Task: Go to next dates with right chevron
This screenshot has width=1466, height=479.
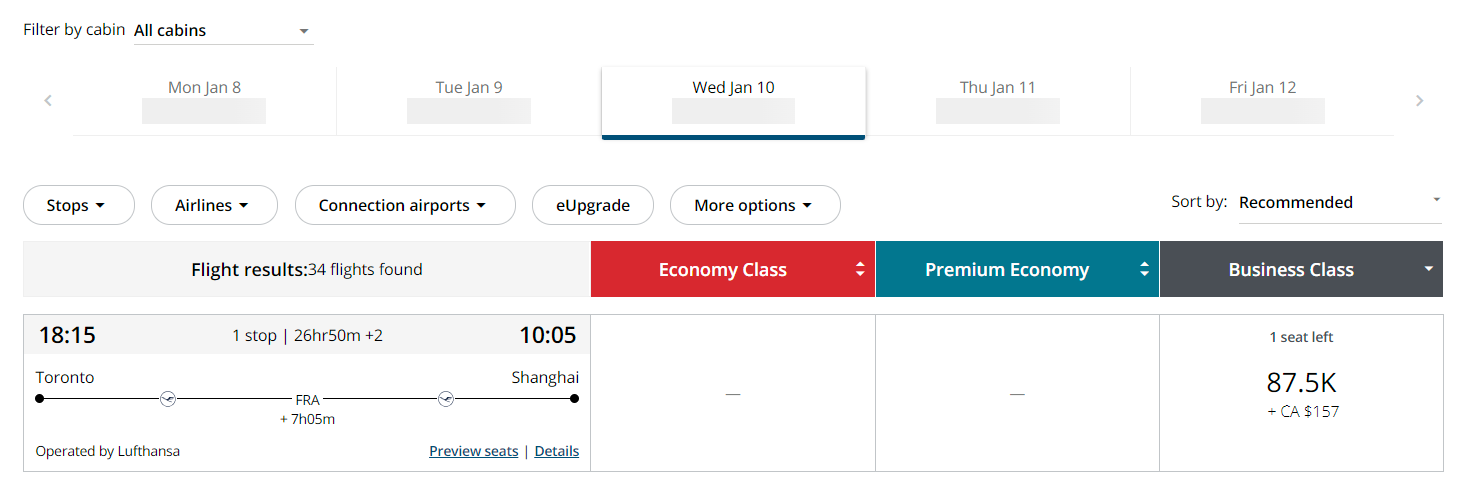Action: click(1419, 101)
